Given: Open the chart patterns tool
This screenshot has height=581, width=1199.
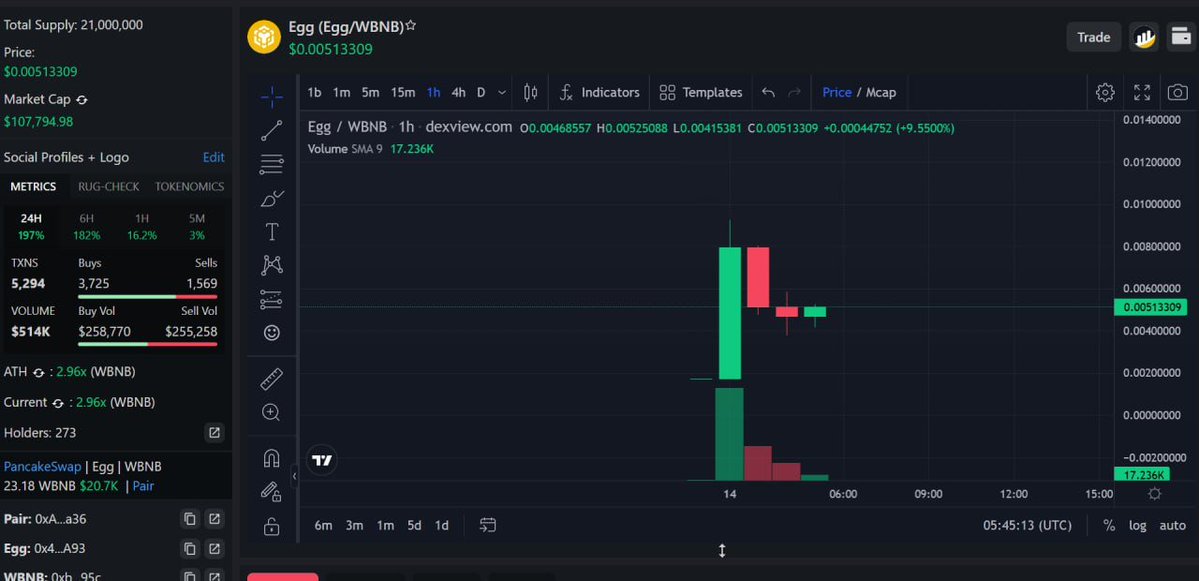Looking at the screenshot, I should (271, 265).
